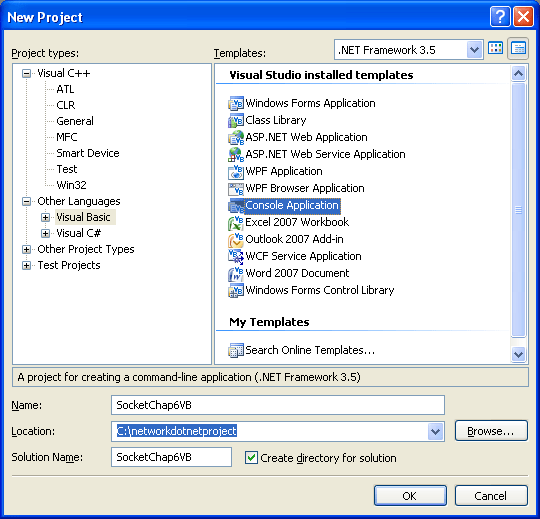Image resolution: width=540 pixels, height=519 pixels.
Task: Click the Cancel button
Action: pyautogui.click(x=491, y=496)
